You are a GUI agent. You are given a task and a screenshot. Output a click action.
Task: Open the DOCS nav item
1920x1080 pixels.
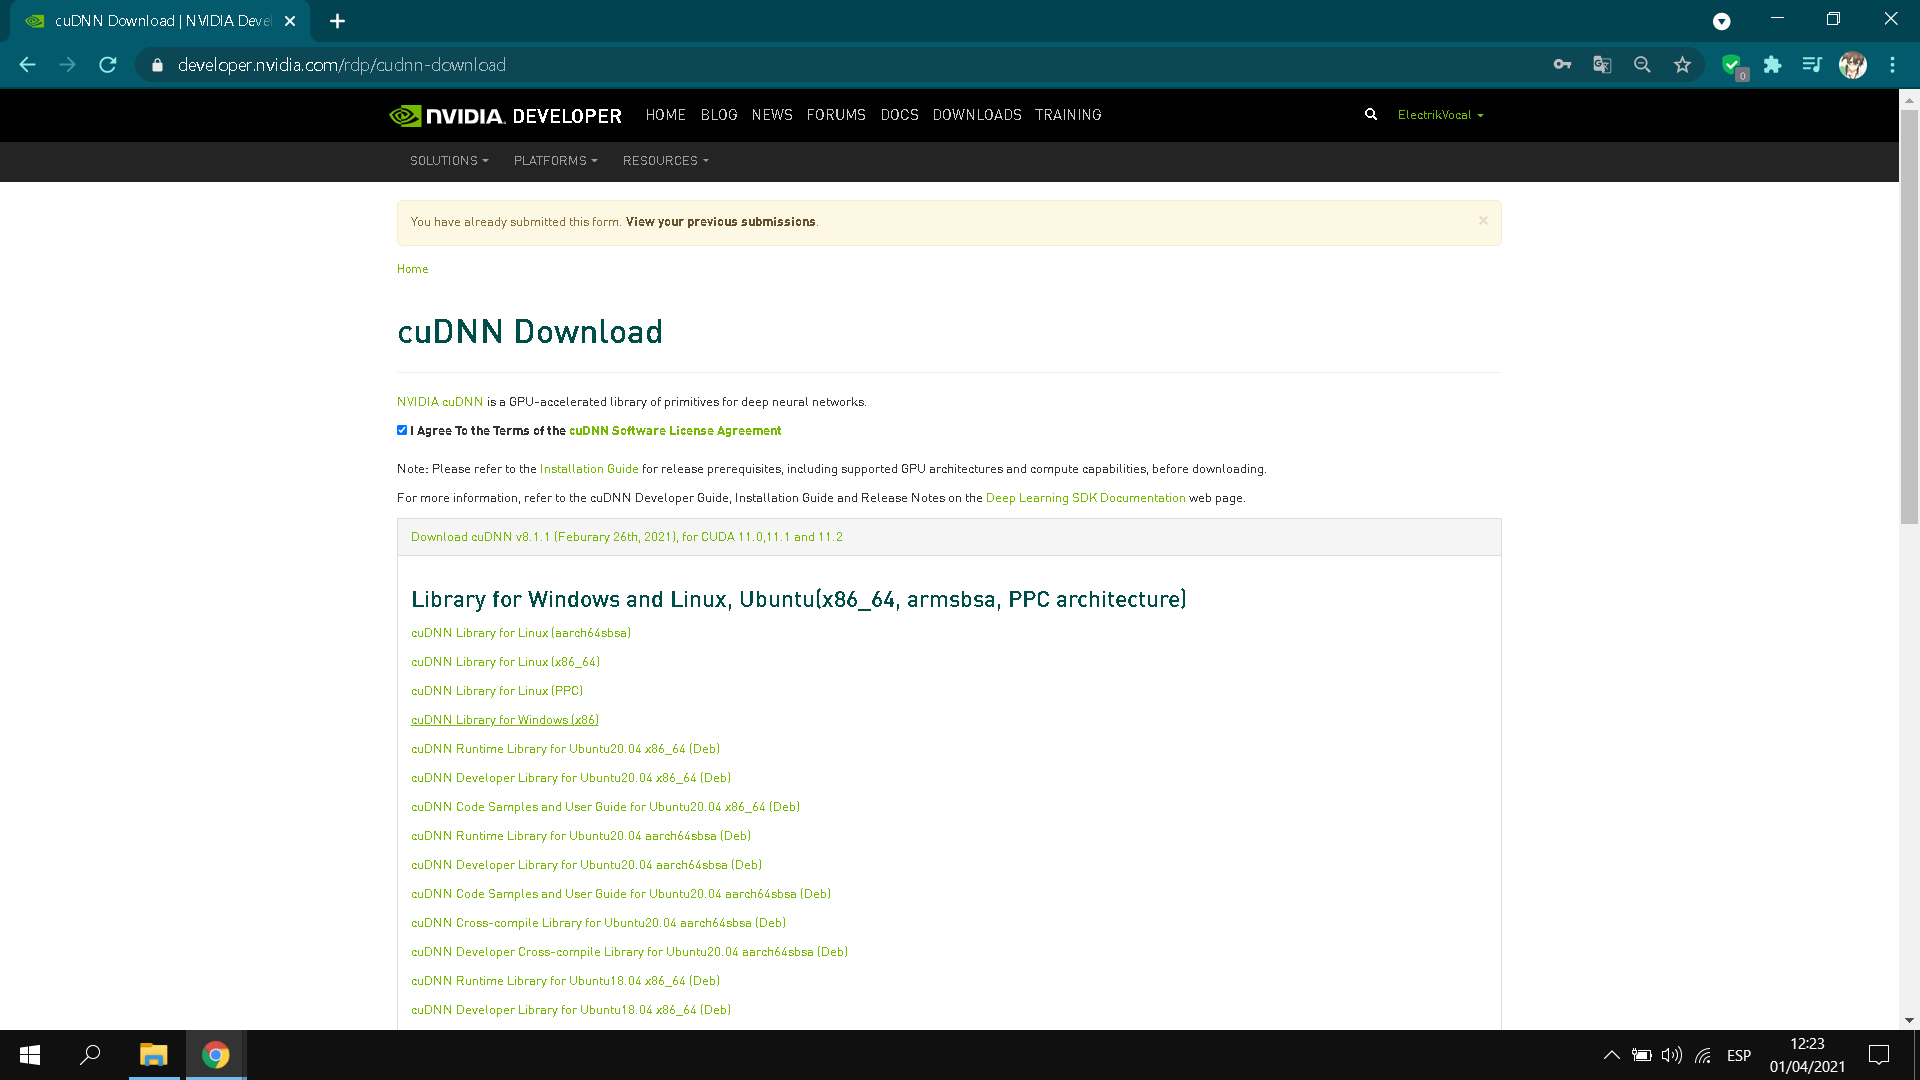[899, 115]
